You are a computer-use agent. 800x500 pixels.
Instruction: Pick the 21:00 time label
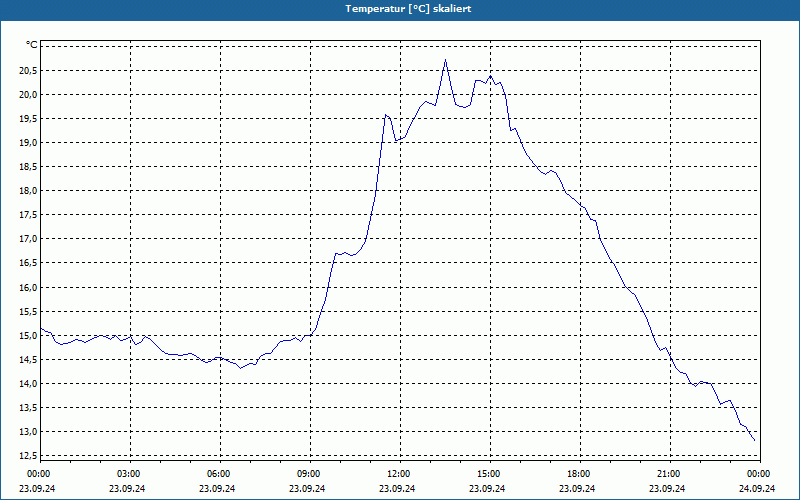pyautogui.click(x=670, y=474)
